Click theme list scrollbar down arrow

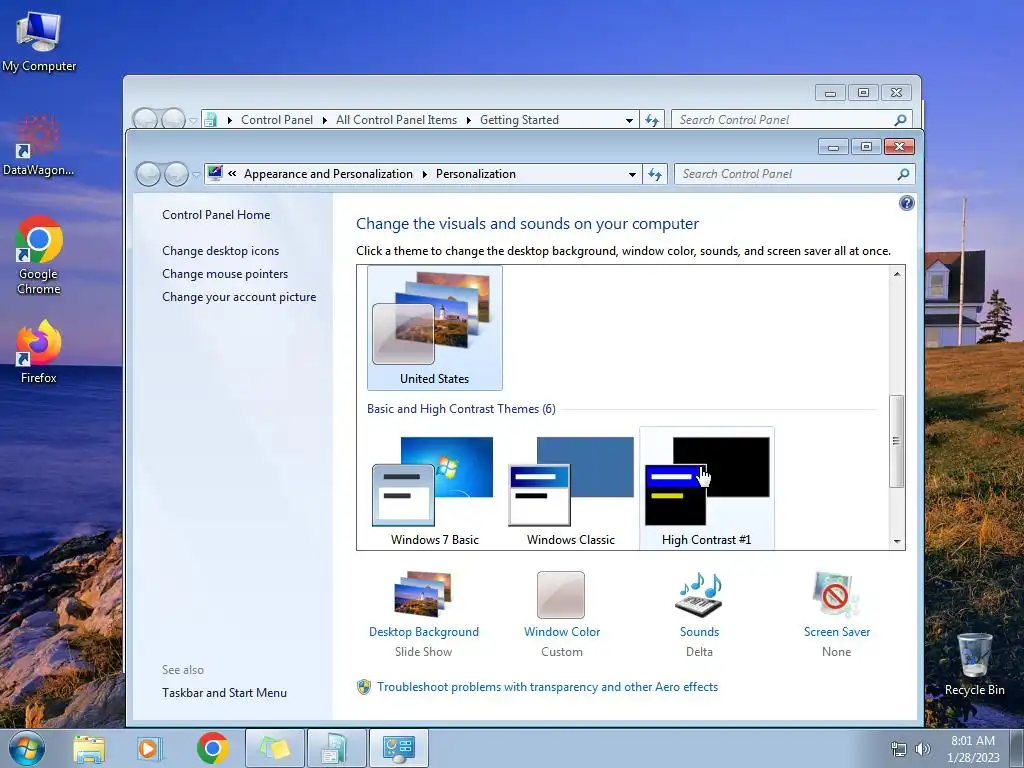897,541
